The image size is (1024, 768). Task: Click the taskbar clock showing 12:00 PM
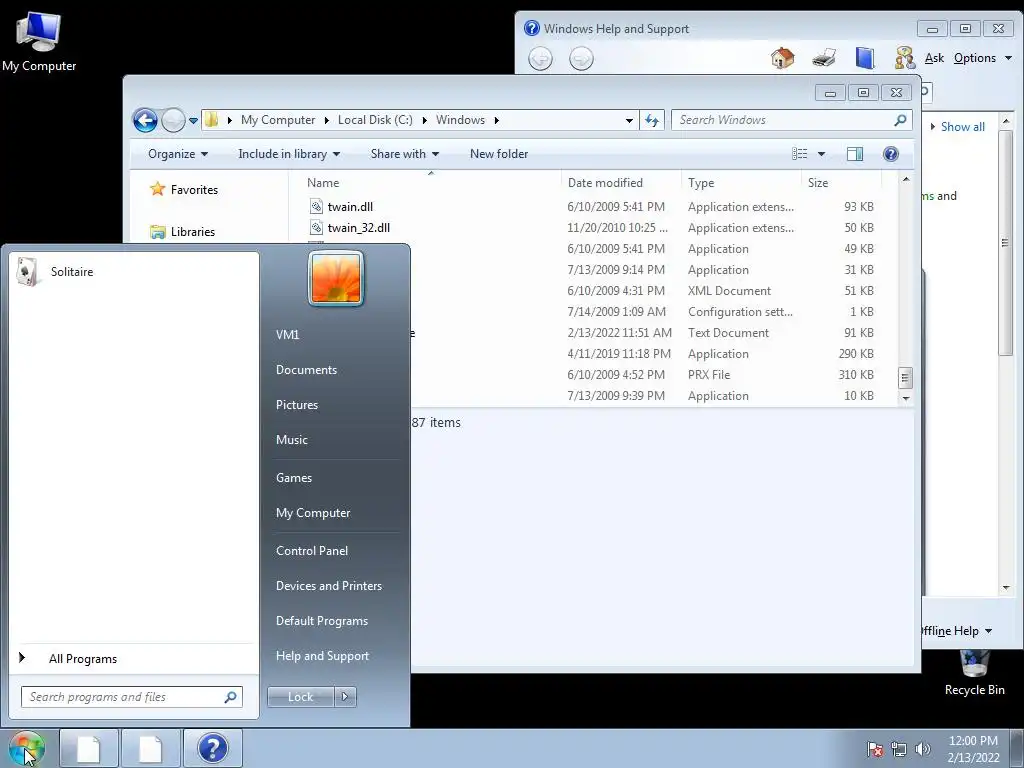click(x=973, y=748)
